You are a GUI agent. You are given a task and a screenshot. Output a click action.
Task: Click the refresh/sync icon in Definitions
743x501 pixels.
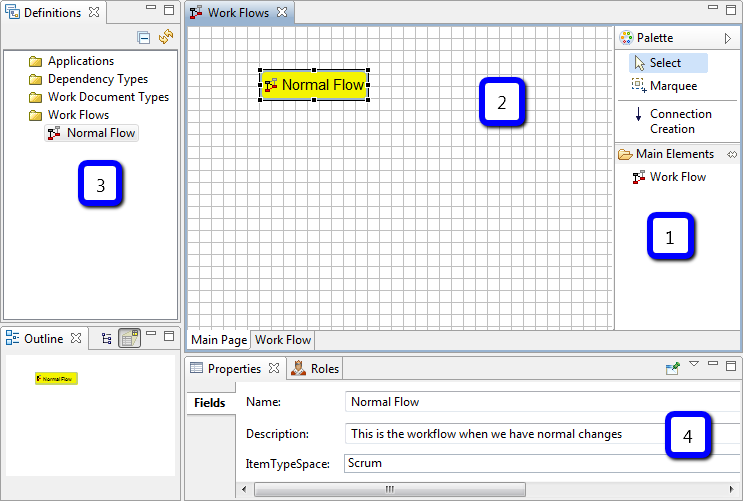(x=166, y=37)
